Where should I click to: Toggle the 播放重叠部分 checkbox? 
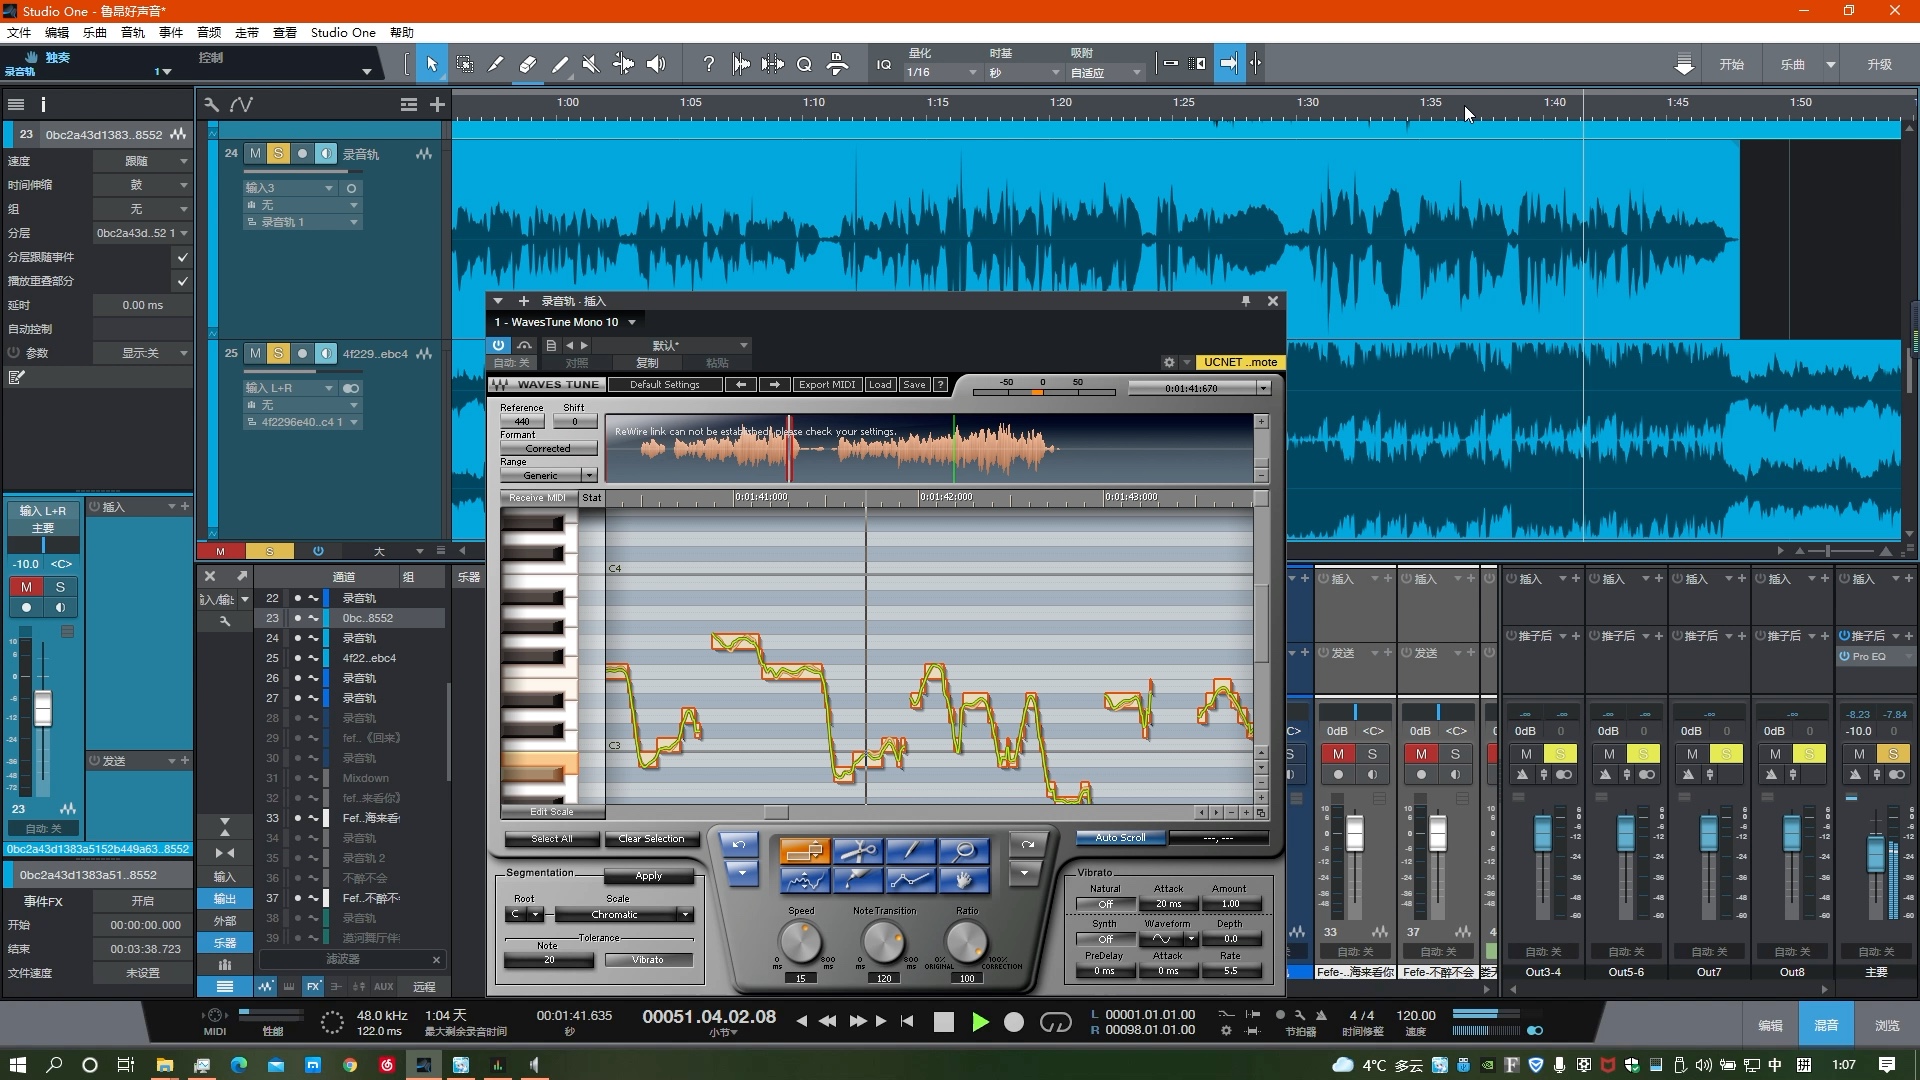pyautogui.click(x=182, y=281)
